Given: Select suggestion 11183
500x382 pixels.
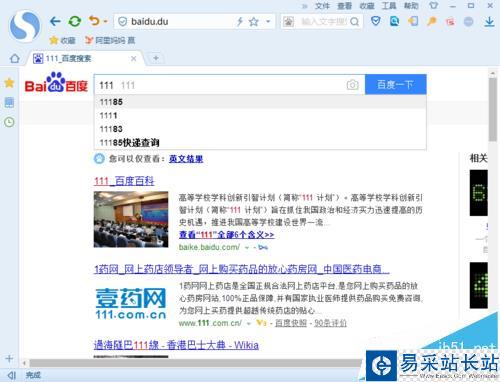Looking at the screenshot, I should click(260, 129).
